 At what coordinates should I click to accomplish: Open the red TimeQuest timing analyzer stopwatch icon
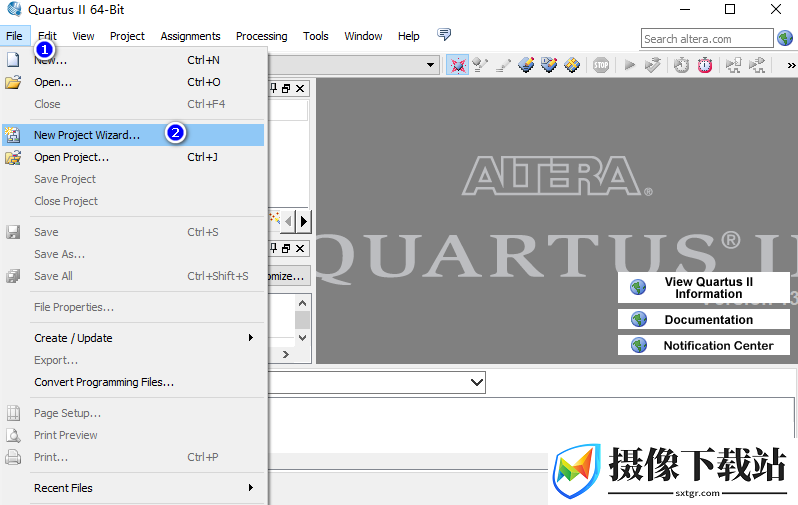pos(705,65)
